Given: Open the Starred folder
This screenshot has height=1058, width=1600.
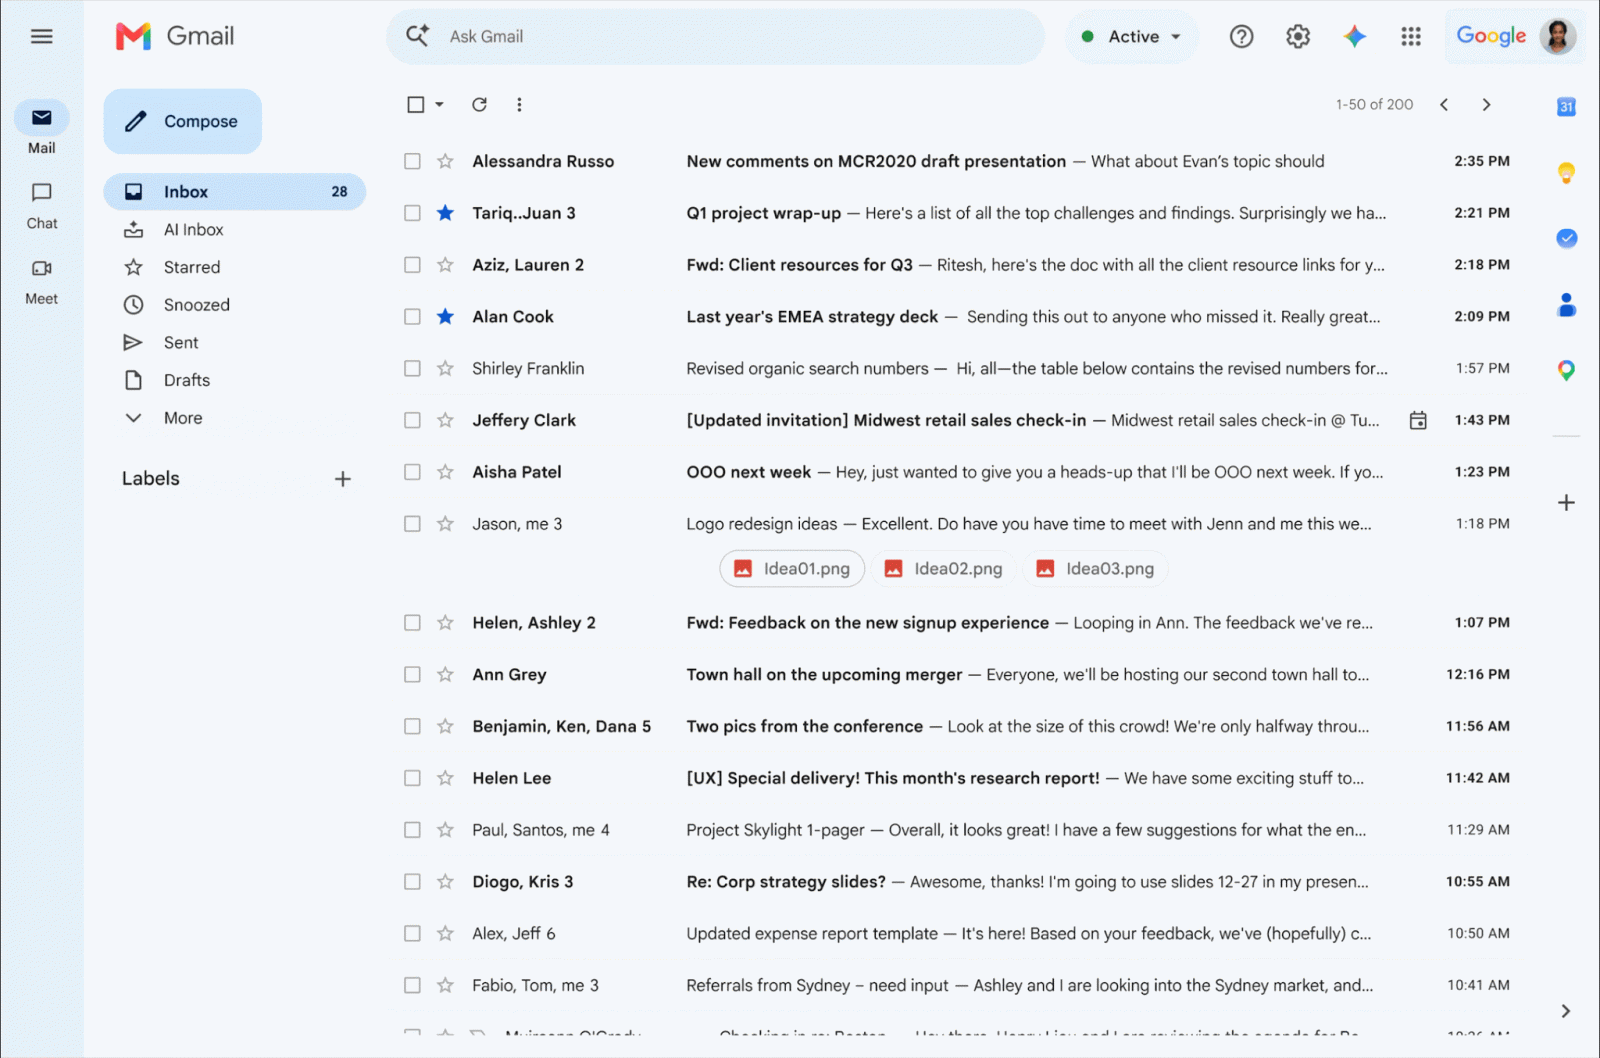Looking at the screenshot, I should pyautogui.click(x=192, y=267).
